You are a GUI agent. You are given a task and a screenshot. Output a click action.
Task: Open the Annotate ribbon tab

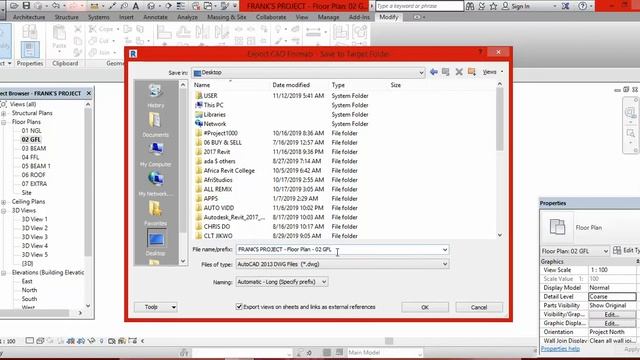click(156, 17)
